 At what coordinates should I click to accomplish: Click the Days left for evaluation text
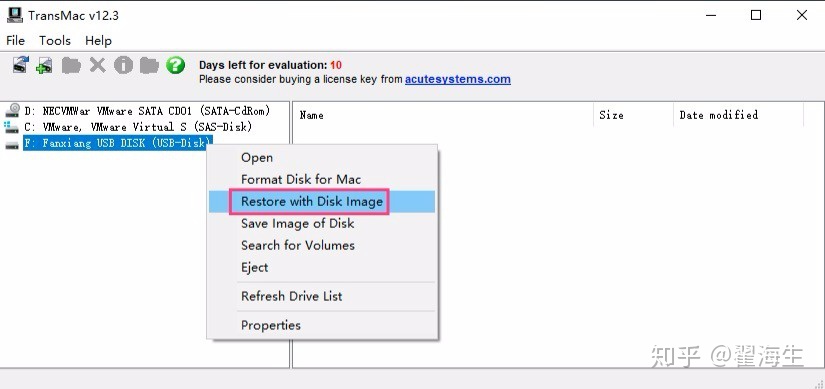pos(270,65)
